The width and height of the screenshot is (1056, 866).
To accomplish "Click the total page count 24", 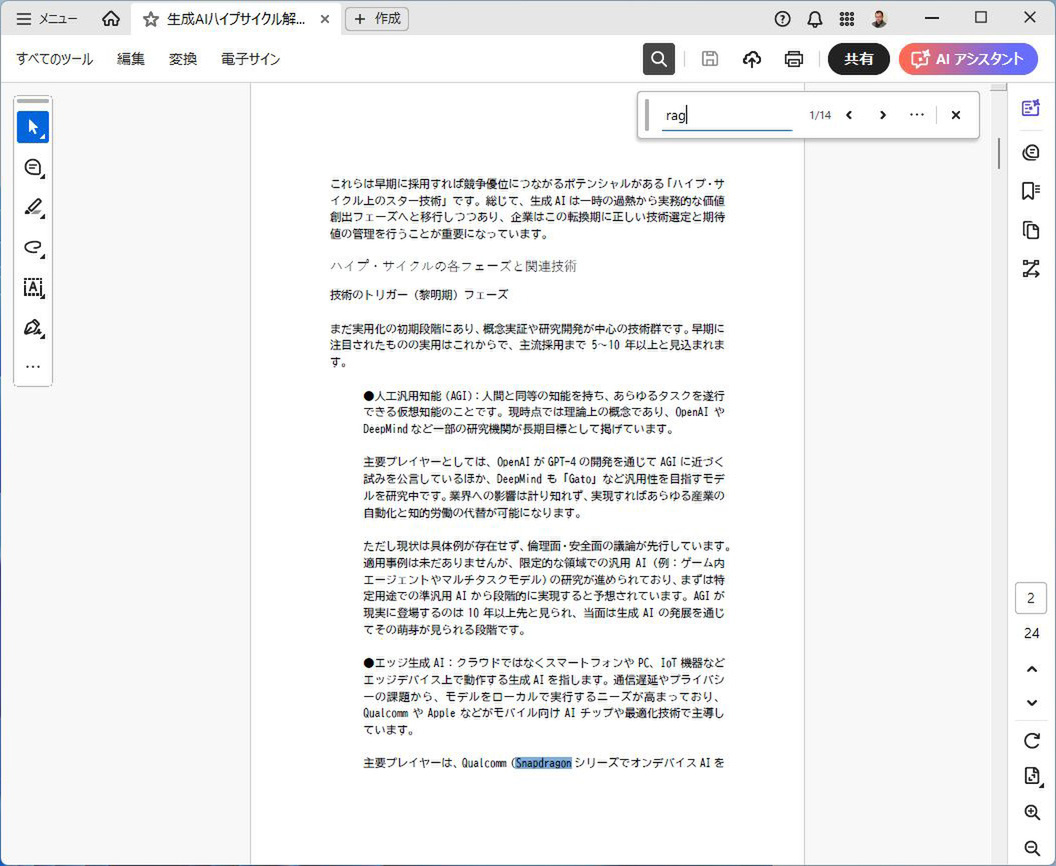I will click(1031, 633).
